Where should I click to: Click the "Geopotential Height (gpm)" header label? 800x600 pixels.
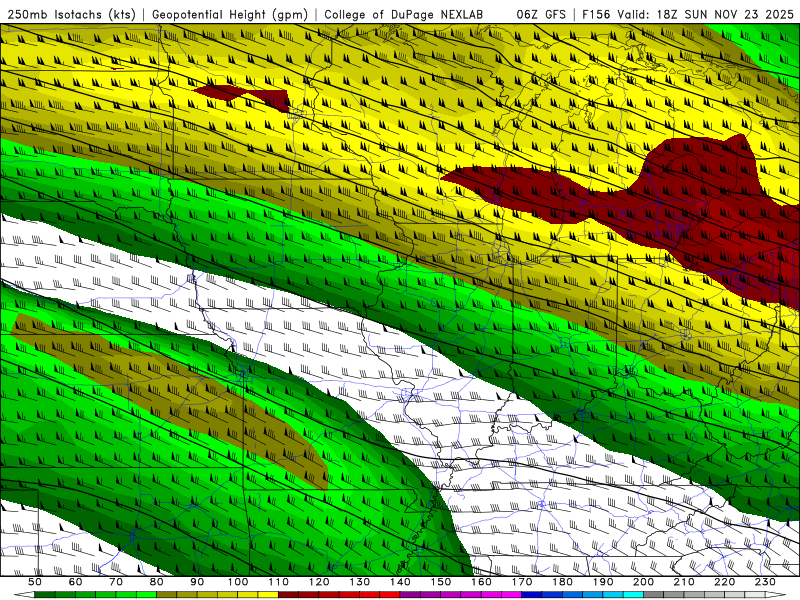coord(230,14)
